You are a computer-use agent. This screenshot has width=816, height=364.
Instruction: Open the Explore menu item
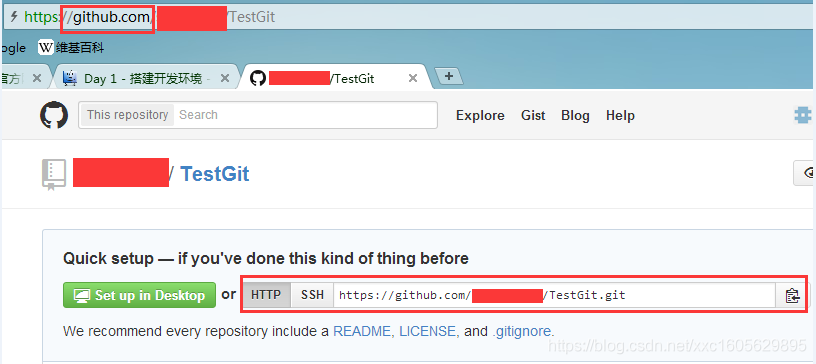coord(480,115)
